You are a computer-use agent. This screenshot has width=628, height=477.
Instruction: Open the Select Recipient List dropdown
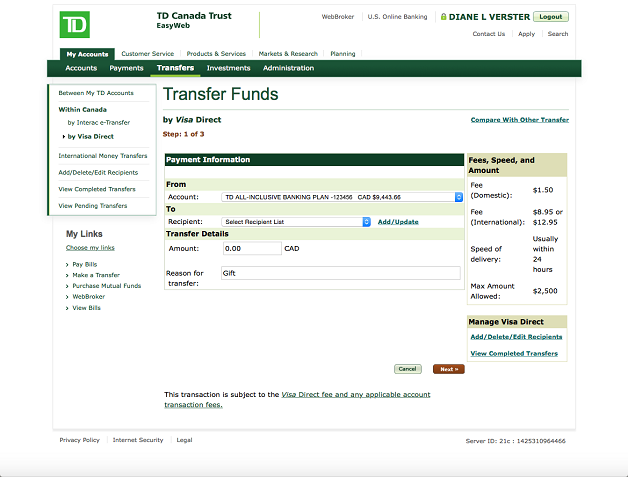pyautogui.click(x=296, y=222)
